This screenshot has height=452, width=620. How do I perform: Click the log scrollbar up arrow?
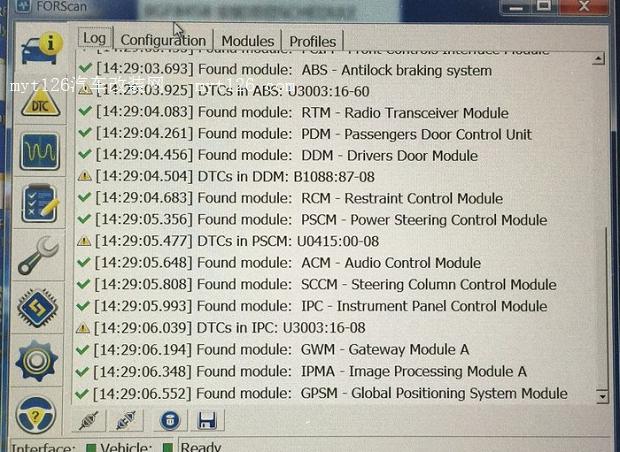point(598,59)
